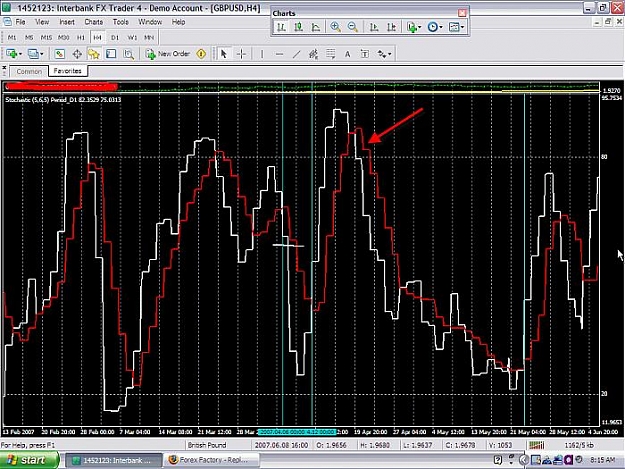This screenshot has height=469, width=625.
Task: Switch to MN timeframe
Action: click(149, 37)
